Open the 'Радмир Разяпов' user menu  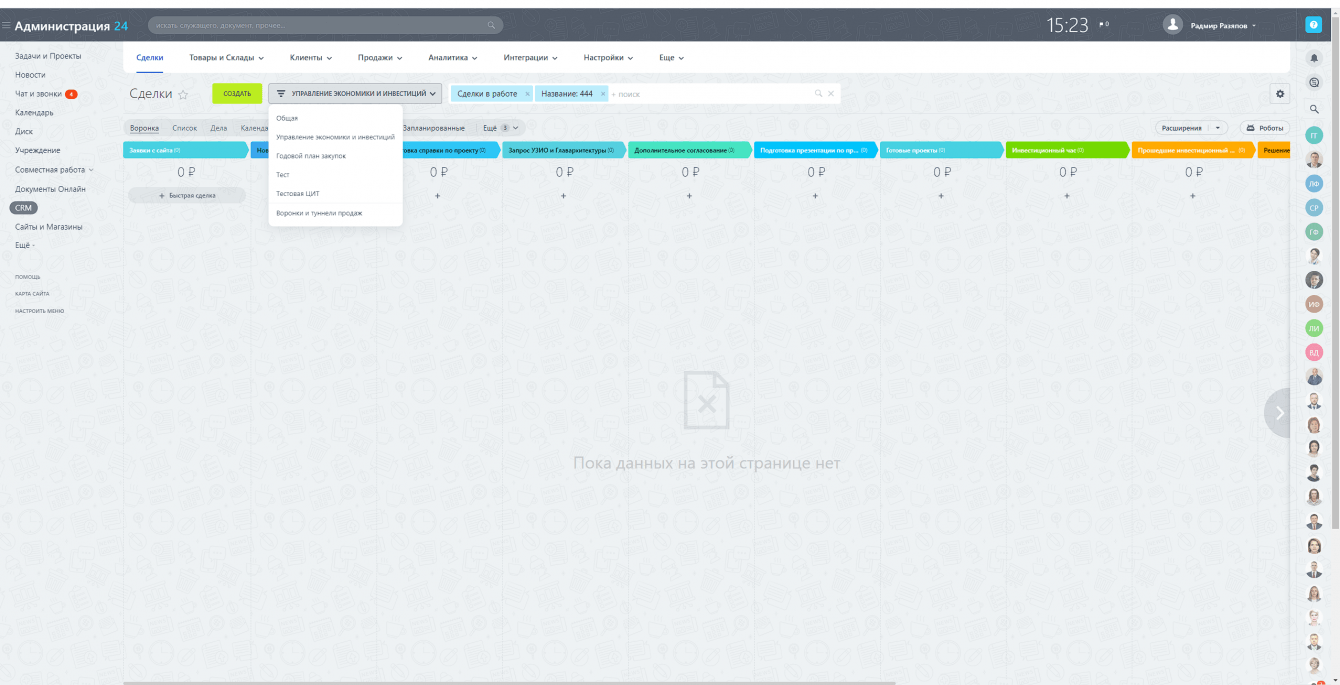pyautogui.click(x=1223, y=25)
